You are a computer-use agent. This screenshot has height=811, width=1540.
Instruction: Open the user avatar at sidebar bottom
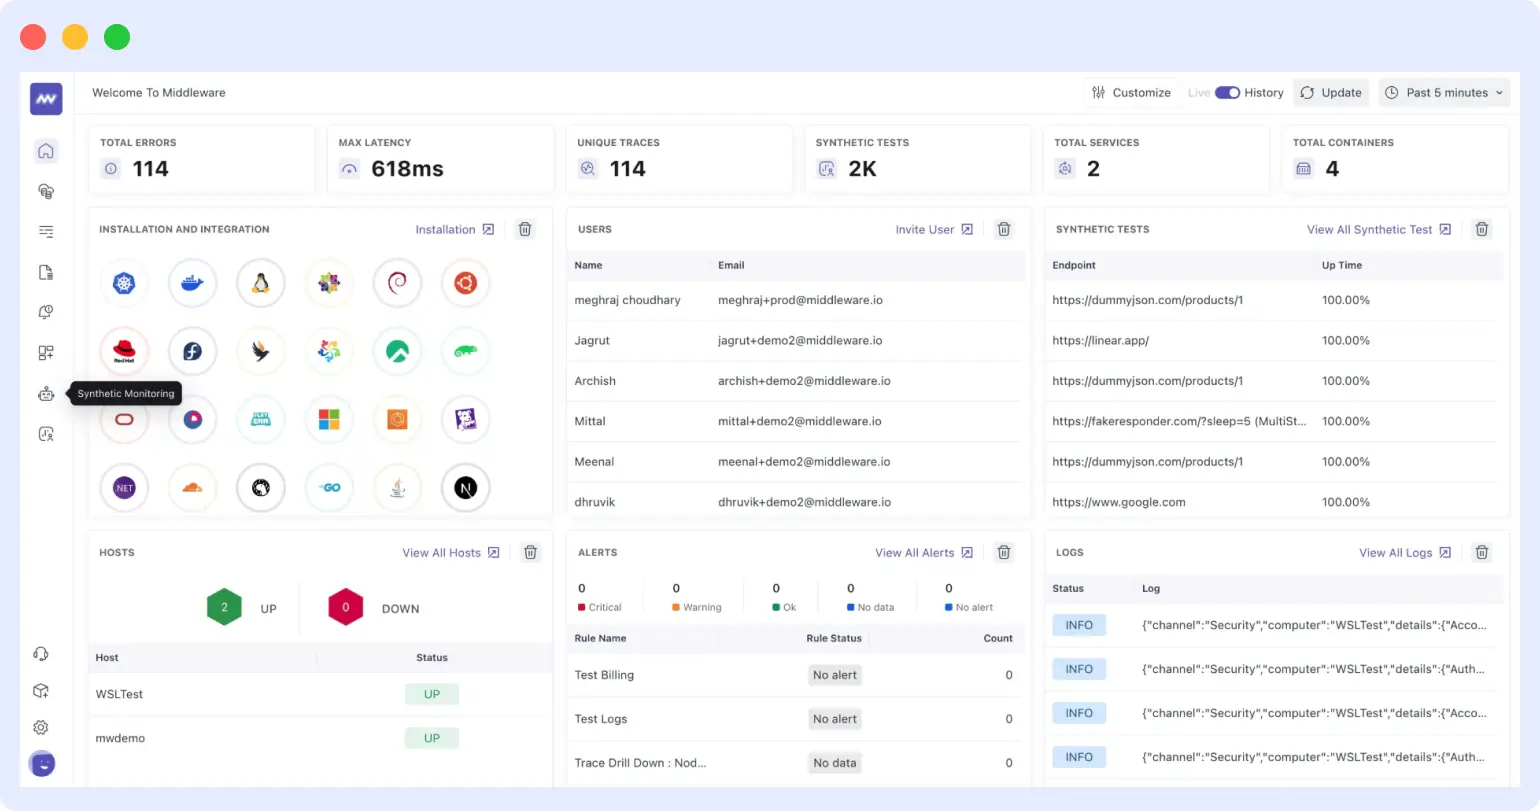point(42,764)
